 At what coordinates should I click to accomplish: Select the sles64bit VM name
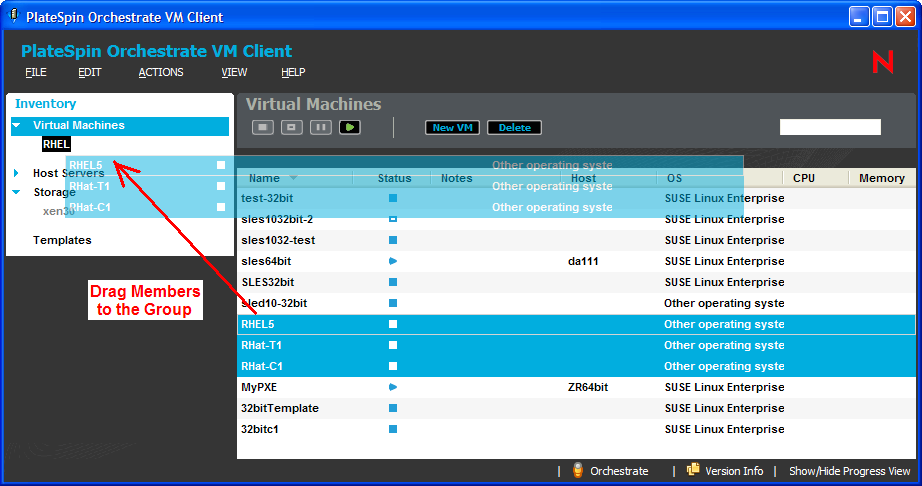(266, 261)
